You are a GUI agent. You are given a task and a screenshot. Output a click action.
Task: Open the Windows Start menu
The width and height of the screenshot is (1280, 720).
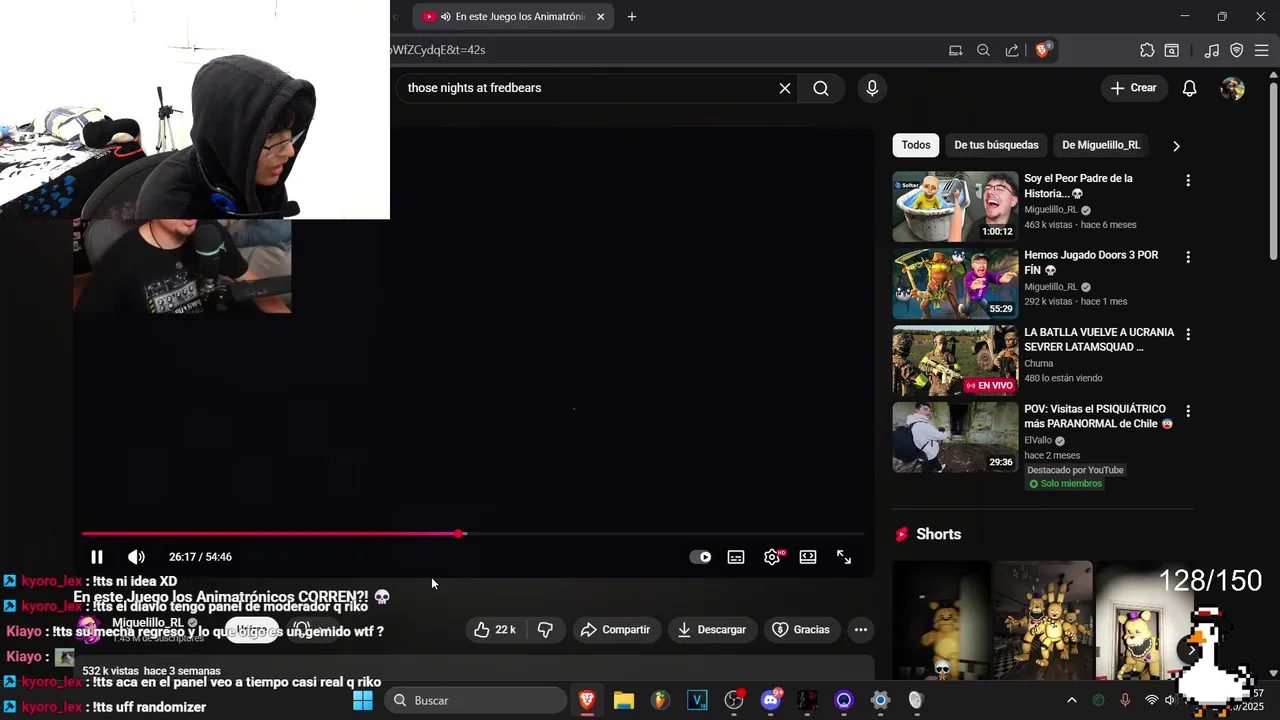[363, 701]
